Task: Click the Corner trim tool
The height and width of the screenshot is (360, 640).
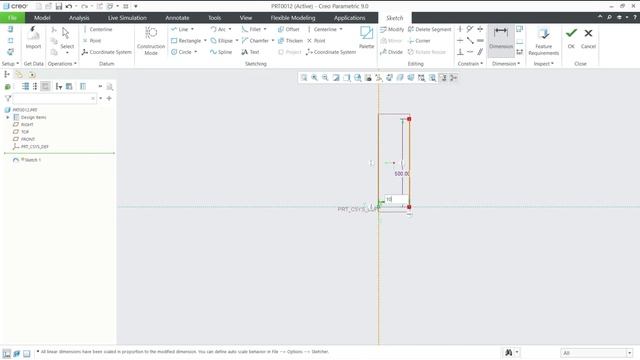Action: [419, 41]
